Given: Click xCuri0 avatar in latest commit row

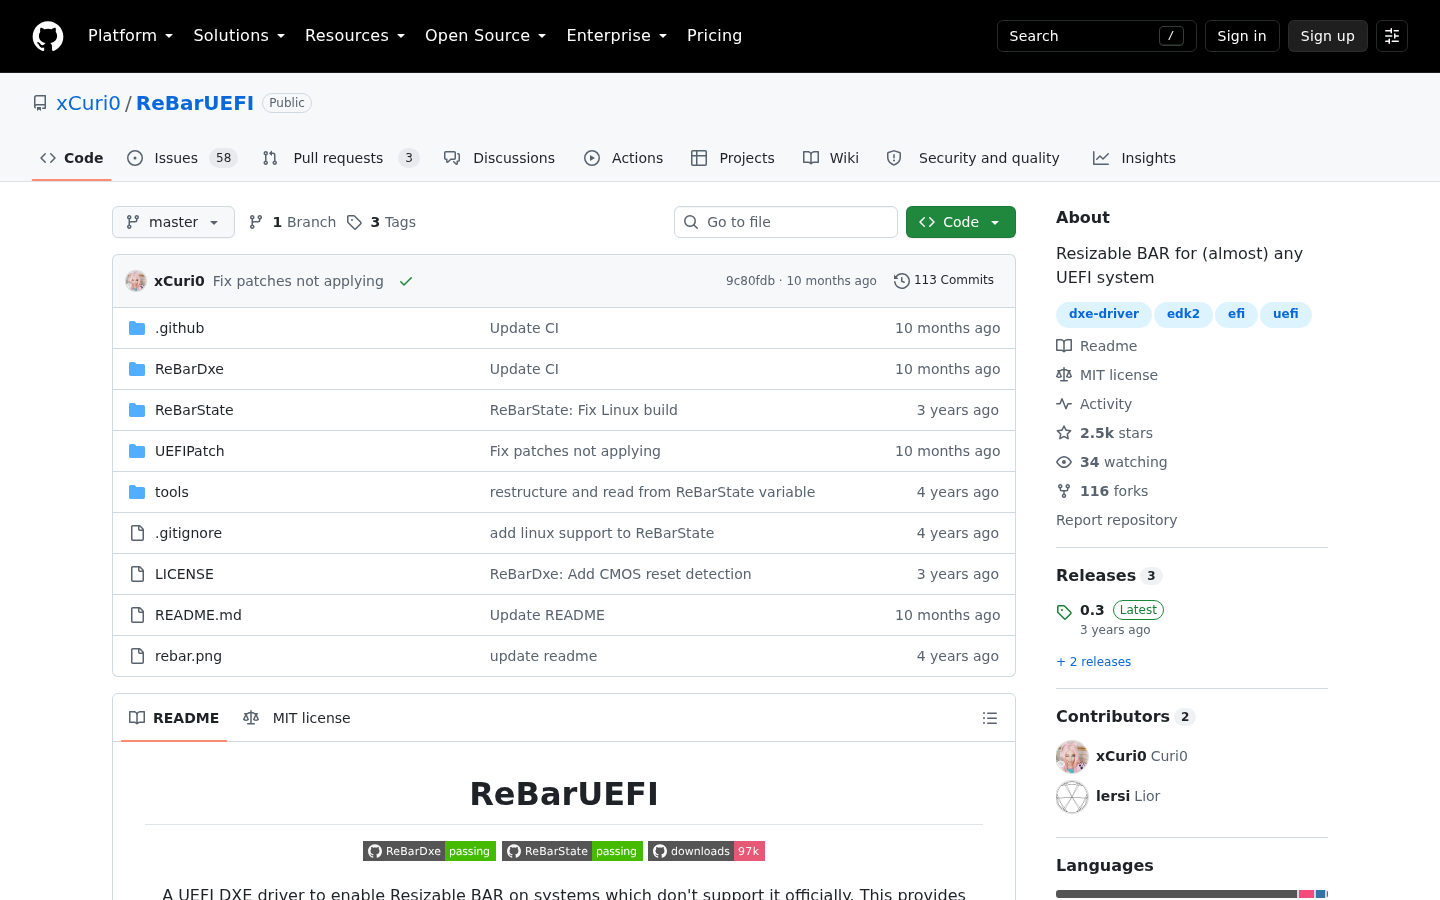Looking at the screenshot, I should pos(136,281).
